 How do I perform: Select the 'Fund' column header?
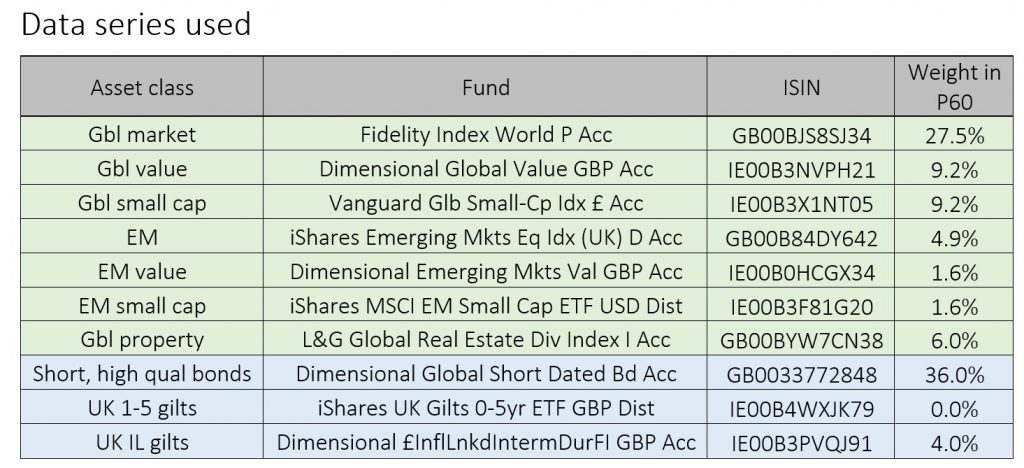coord(485,87)
